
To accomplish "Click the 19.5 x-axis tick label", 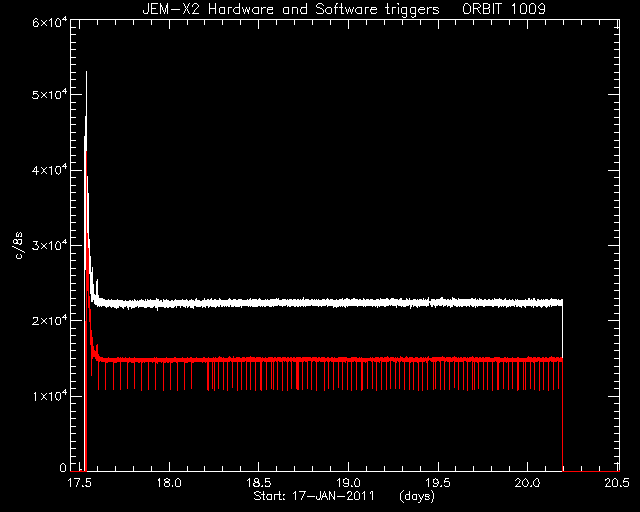I will pyautogui.click(x=438, y=483).
